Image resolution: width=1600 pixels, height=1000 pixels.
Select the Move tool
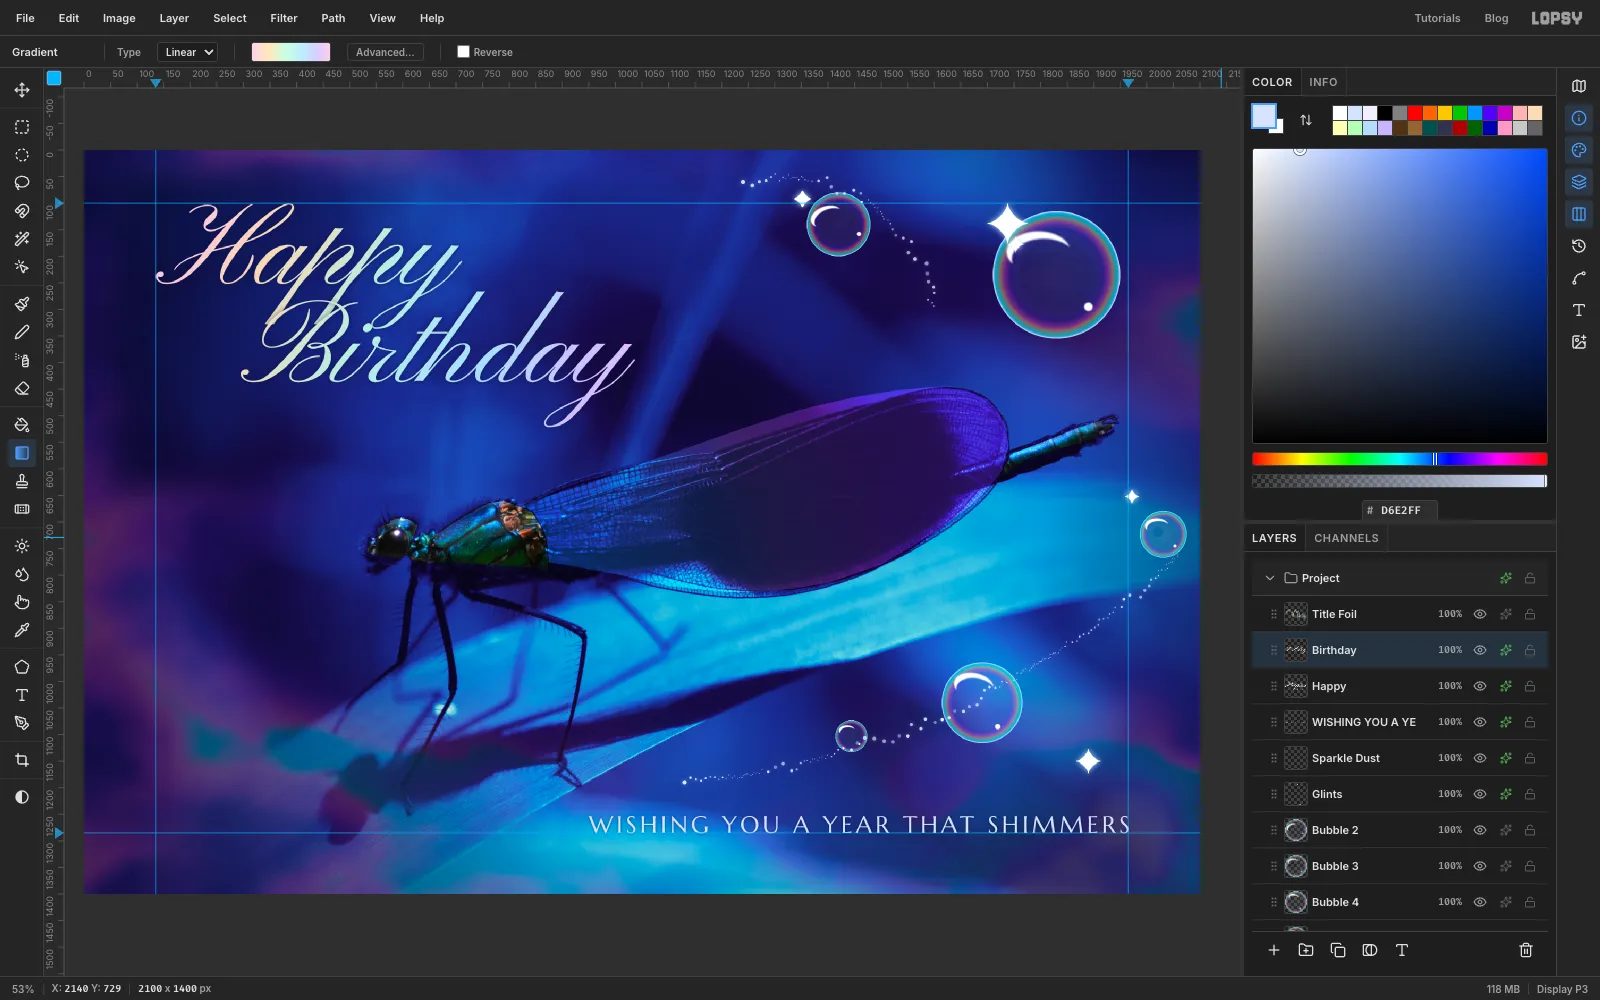[21, 90]
